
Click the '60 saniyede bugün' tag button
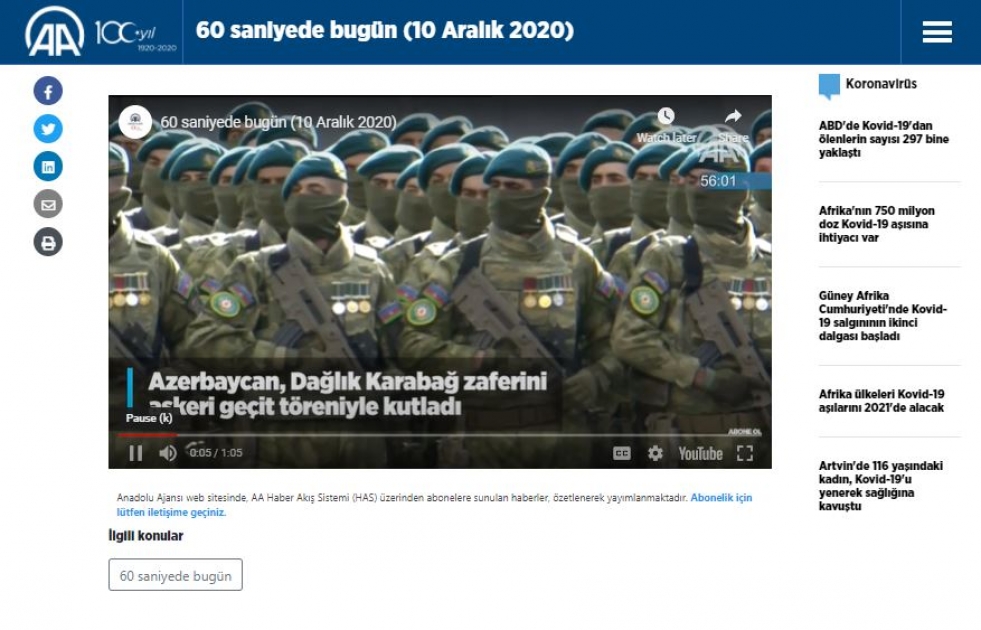(175, 575)
